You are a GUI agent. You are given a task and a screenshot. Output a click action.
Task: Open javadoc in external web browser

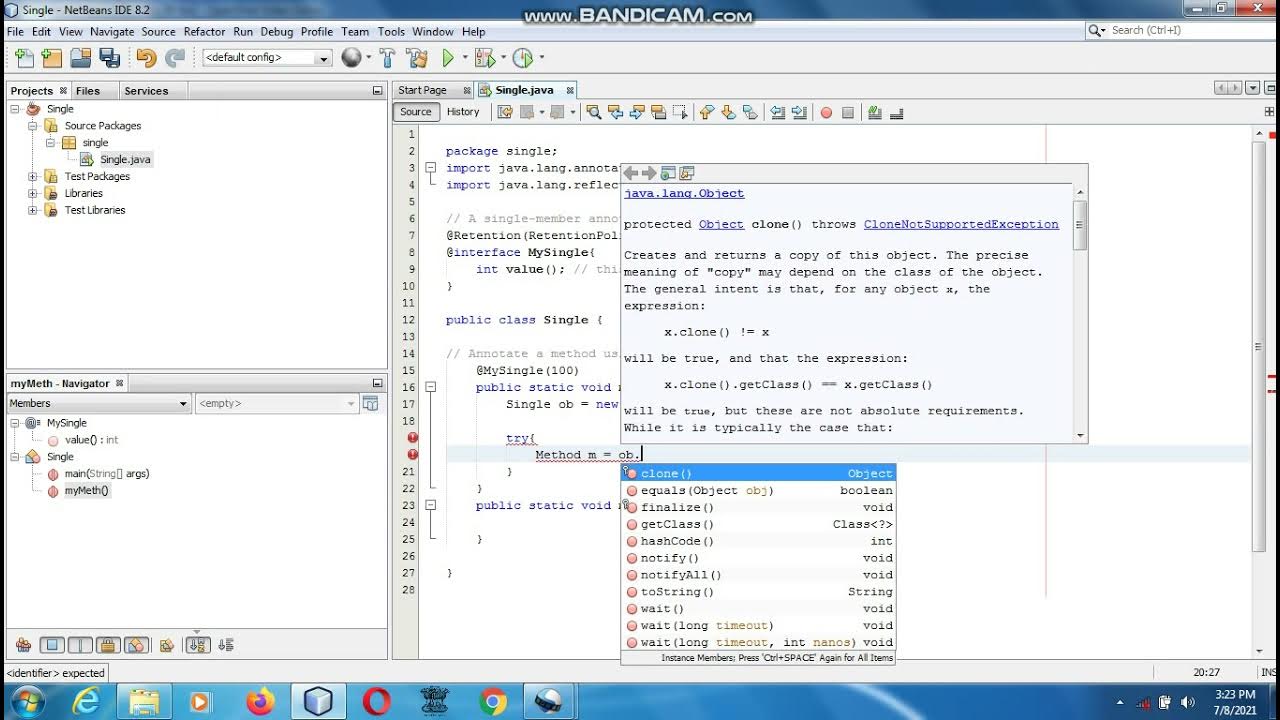(668, 173)
